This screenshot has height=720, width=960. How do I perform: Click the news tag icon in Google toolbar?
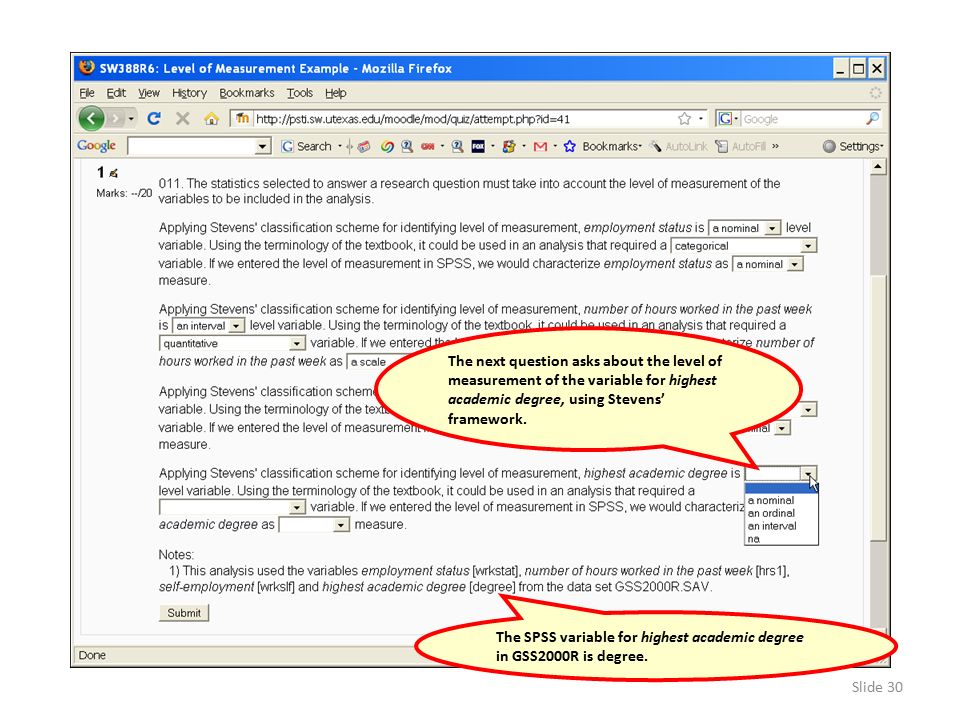[x=364, y=146]
